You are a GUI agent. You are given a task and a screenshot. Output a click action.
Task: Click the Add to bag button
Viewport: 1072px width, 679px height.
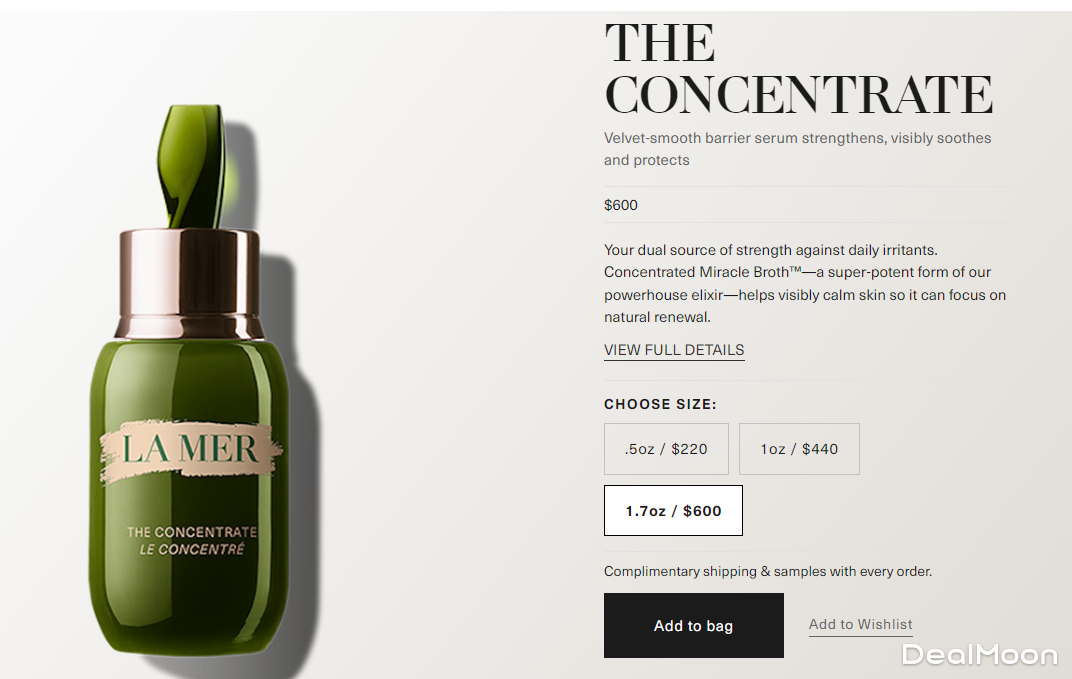[693, 625]
